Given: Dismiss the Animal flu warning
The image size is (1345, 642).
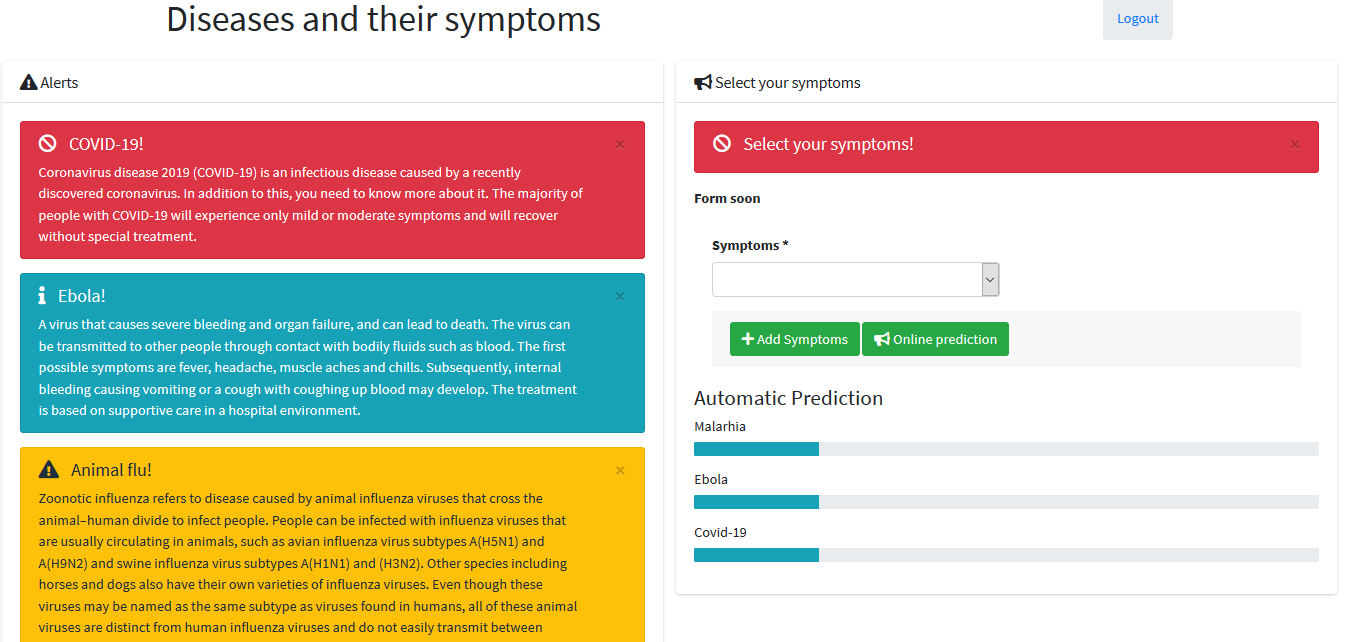Looking at the screenshot, I should coord(620,471).
